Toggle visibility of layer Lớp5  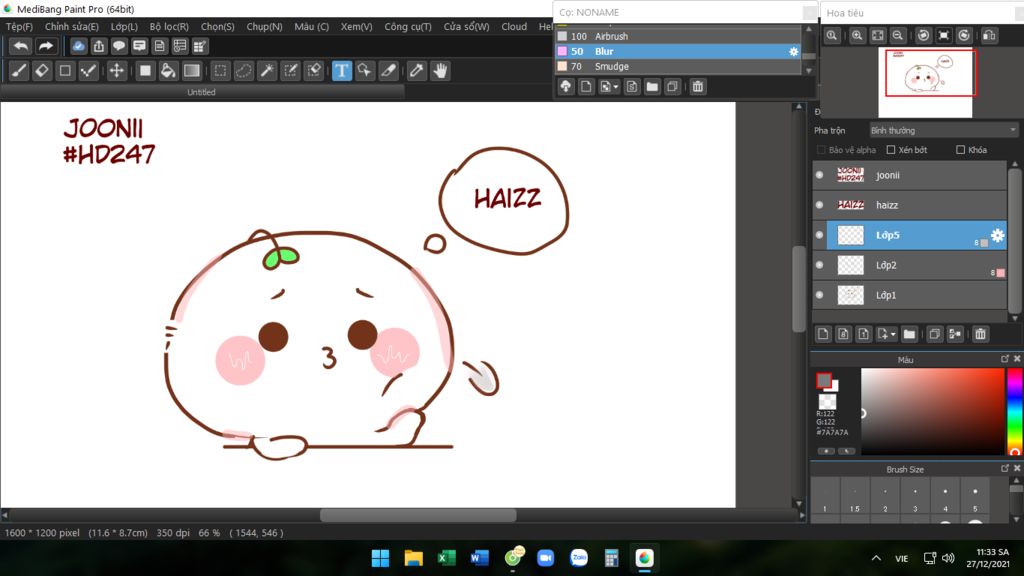820,235
